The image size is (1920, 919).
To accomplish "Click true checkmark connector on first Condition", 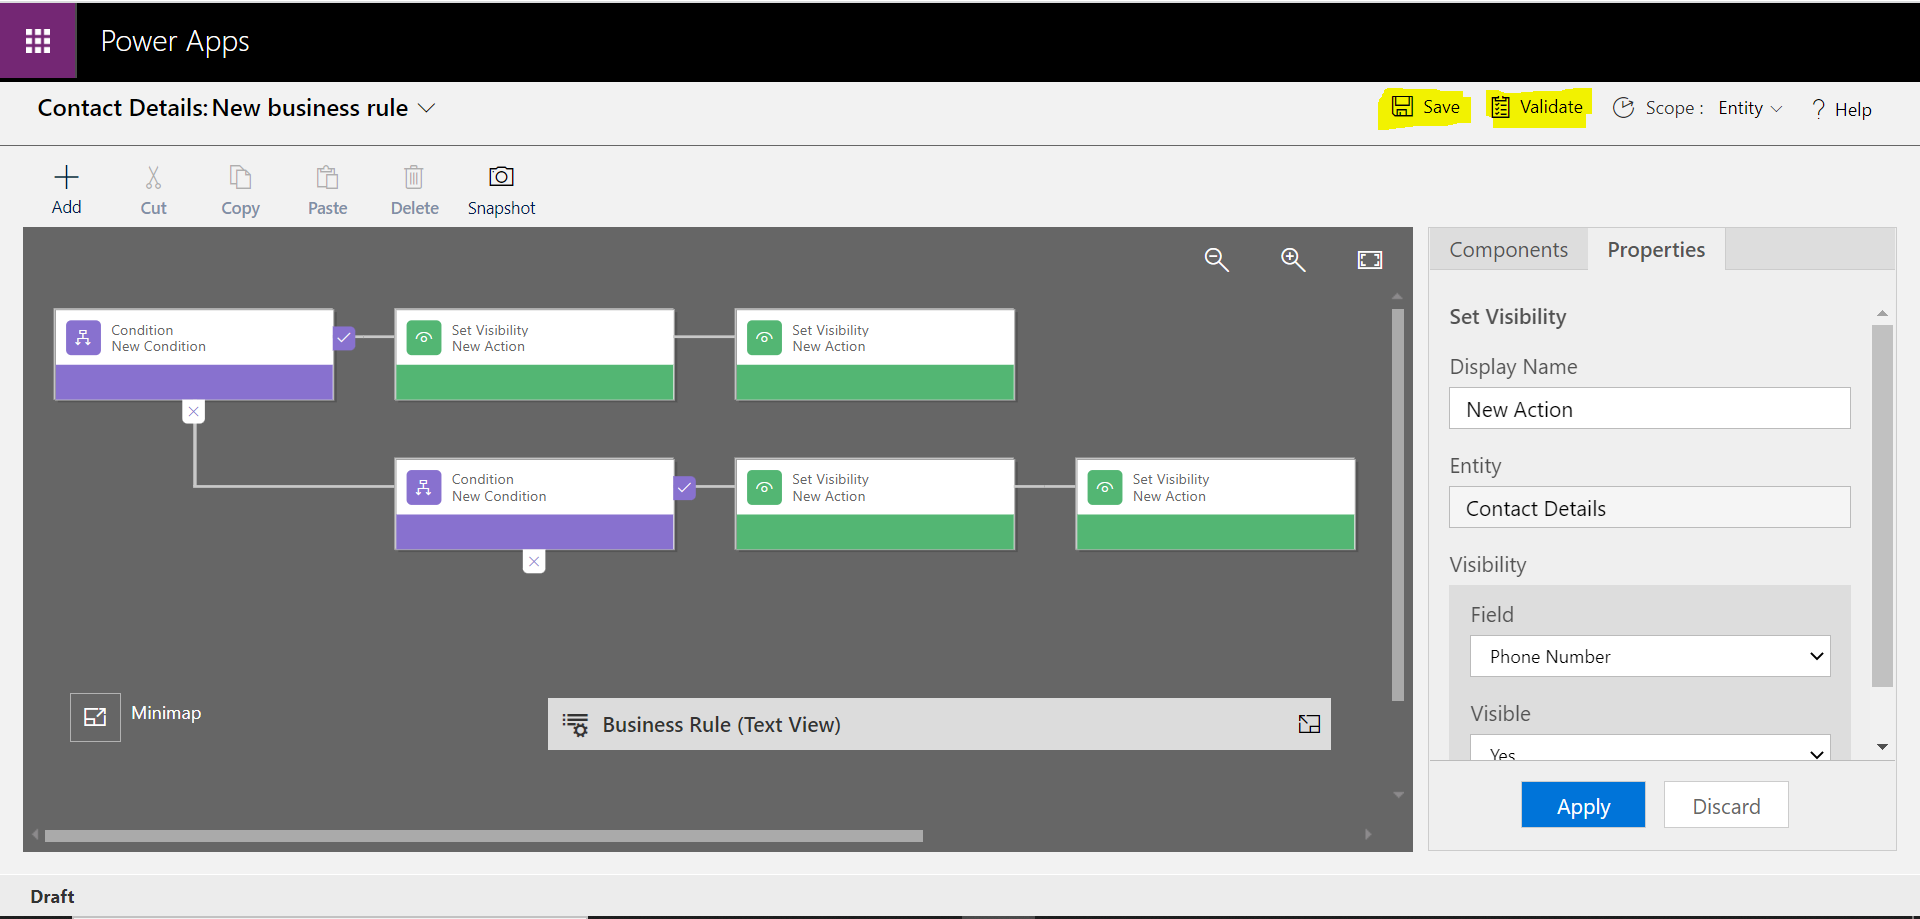I will click(344, 338).
